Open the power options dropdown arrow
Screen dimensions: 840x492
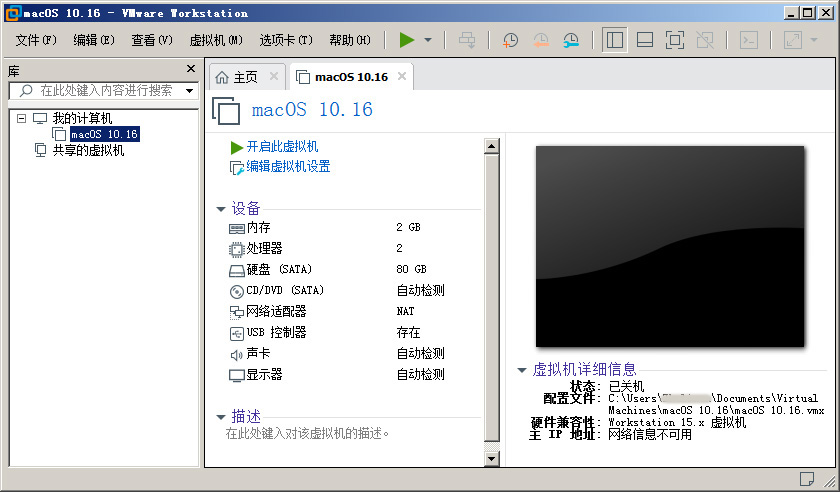click(x=428, y=40)
